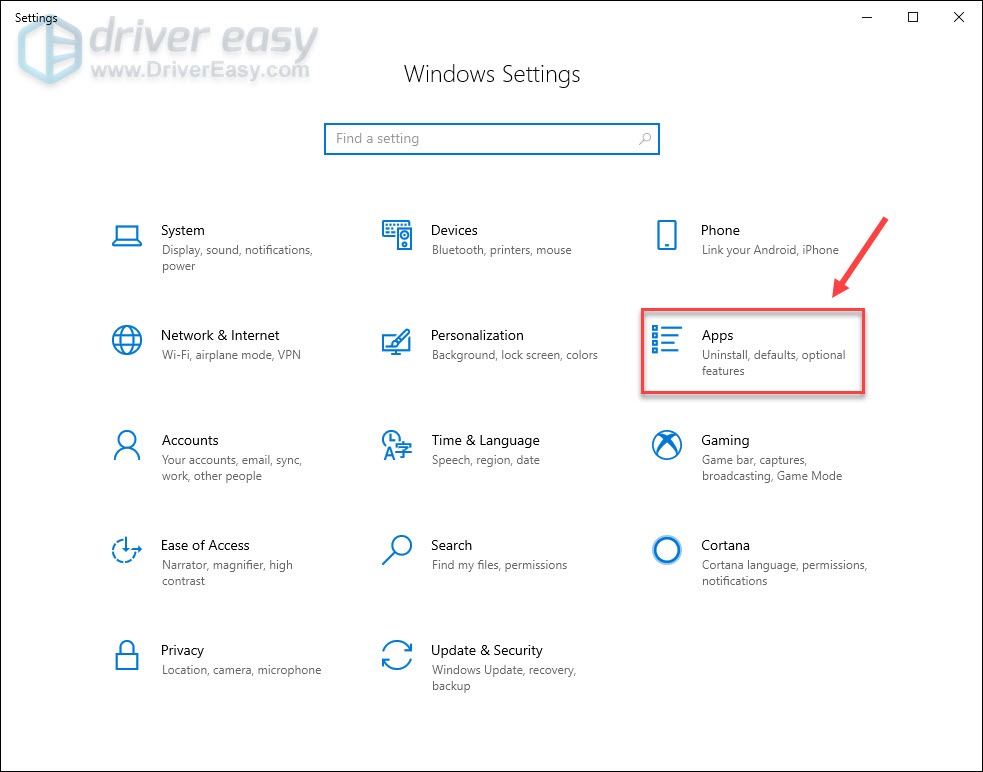The width and height of the screenshot is (983, 772).
Task: Click 'Windows Update, recovery, backup' text
Action: click(504, 678)
